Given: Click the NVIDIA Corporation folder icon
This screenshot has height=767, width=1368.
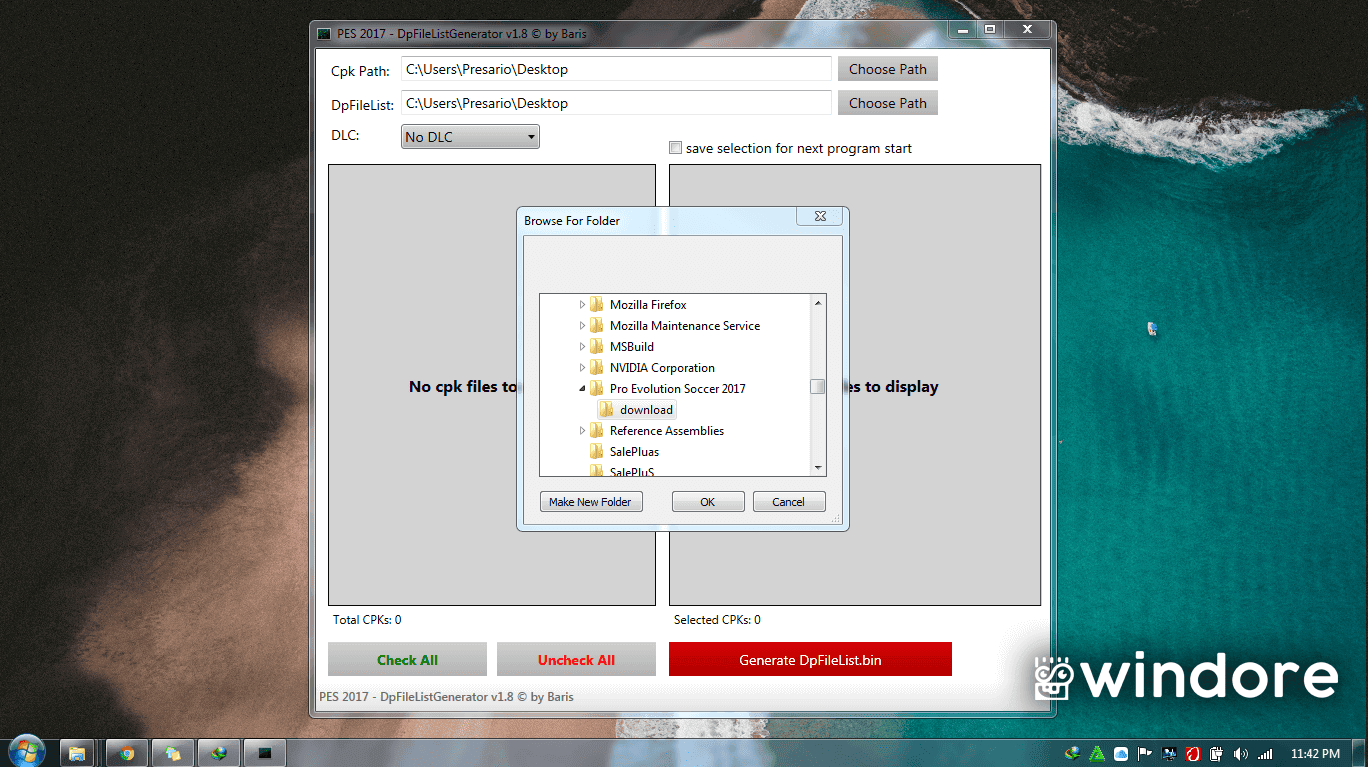Looking at the screenshot, I should [597, 367].
